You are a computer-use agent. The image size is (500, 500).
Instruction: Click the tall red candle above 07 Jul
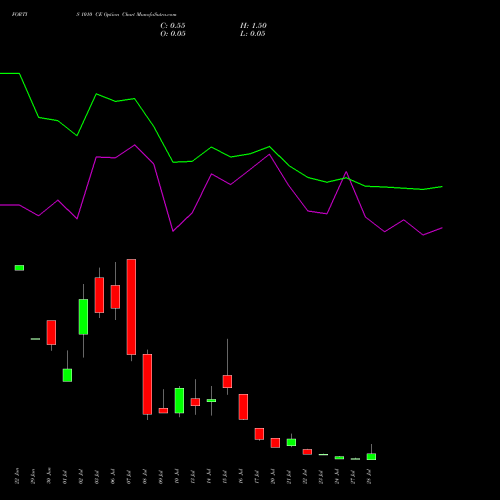[131, 307]
